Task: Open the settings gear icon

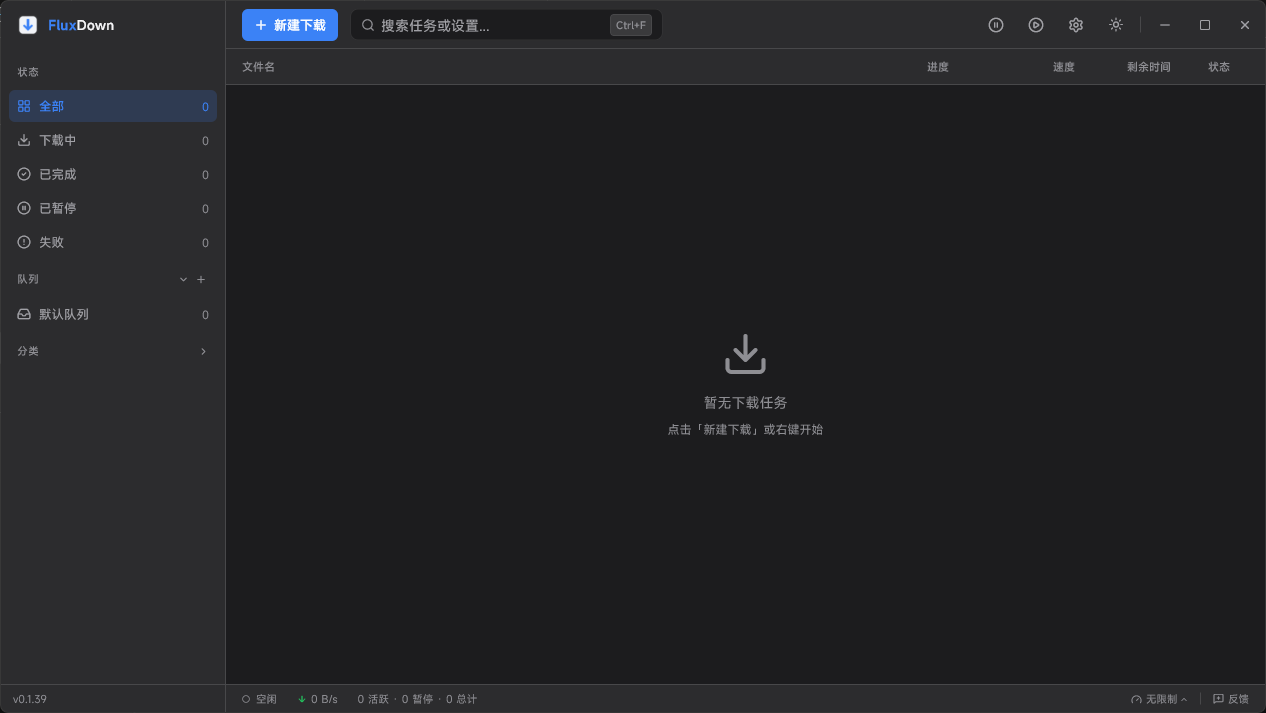Action: tap(1076, 24)
